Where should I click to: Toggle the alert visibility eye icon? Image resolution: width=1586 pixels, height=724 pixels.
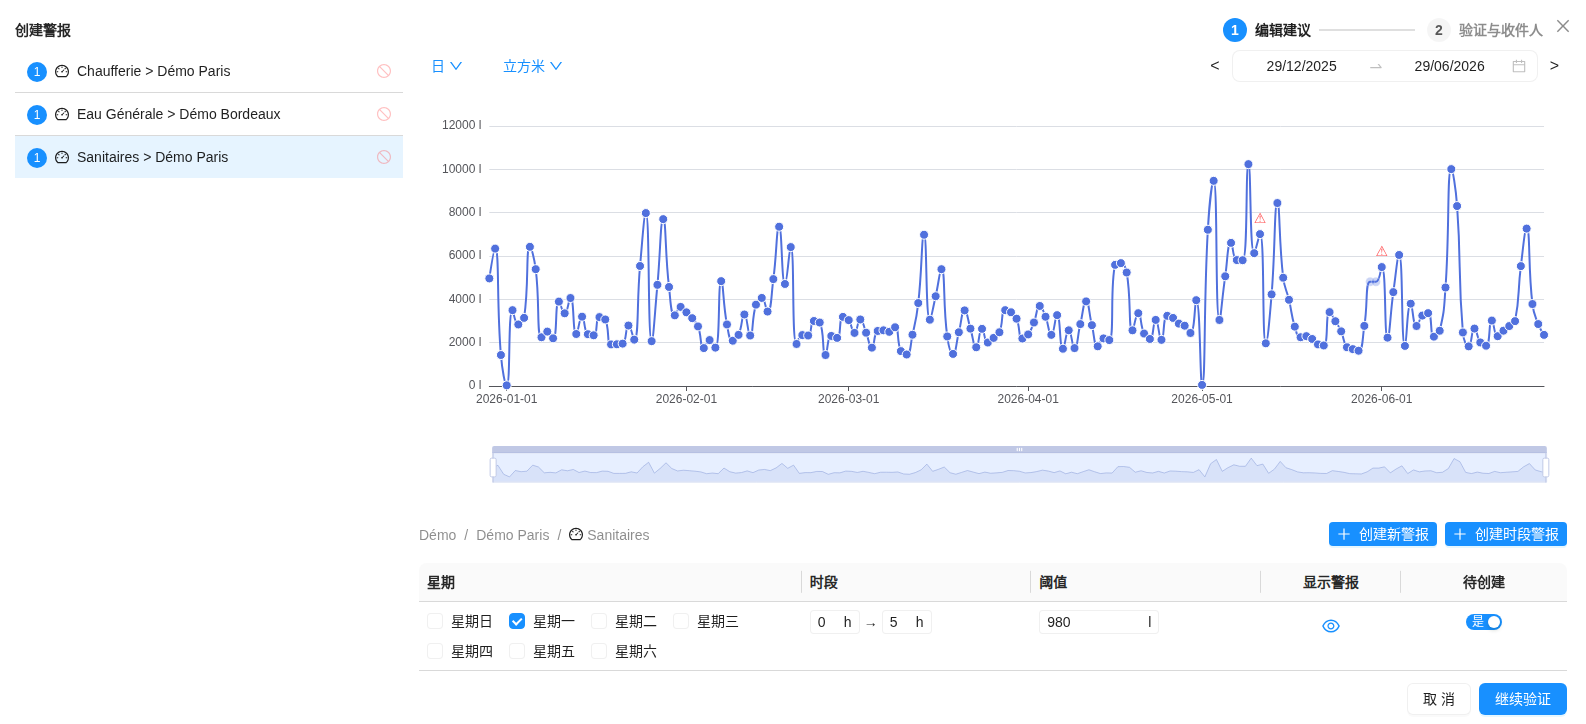point(1331,626)
